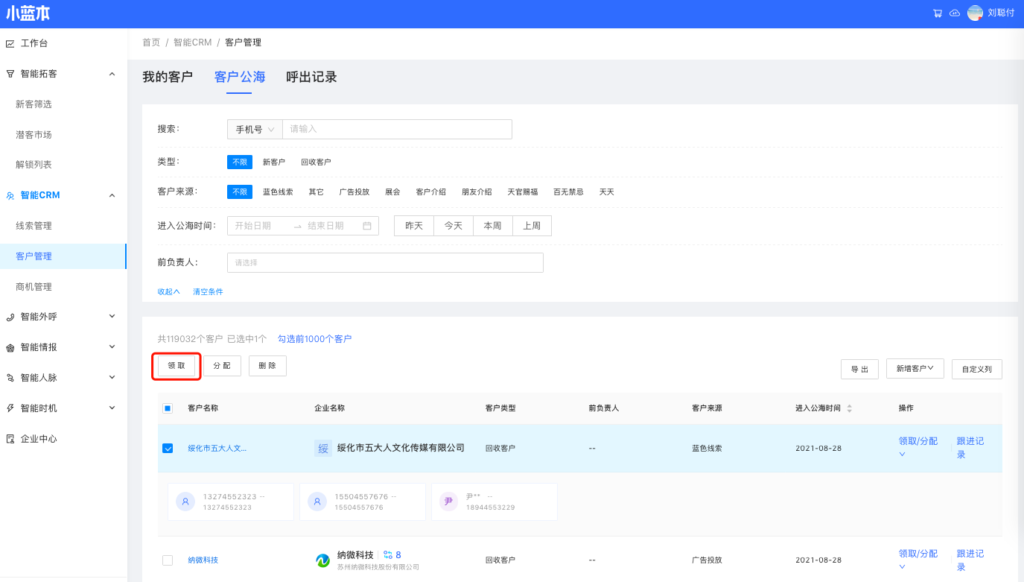Click the sort icon beside 进入公海时间

(850, 408)
